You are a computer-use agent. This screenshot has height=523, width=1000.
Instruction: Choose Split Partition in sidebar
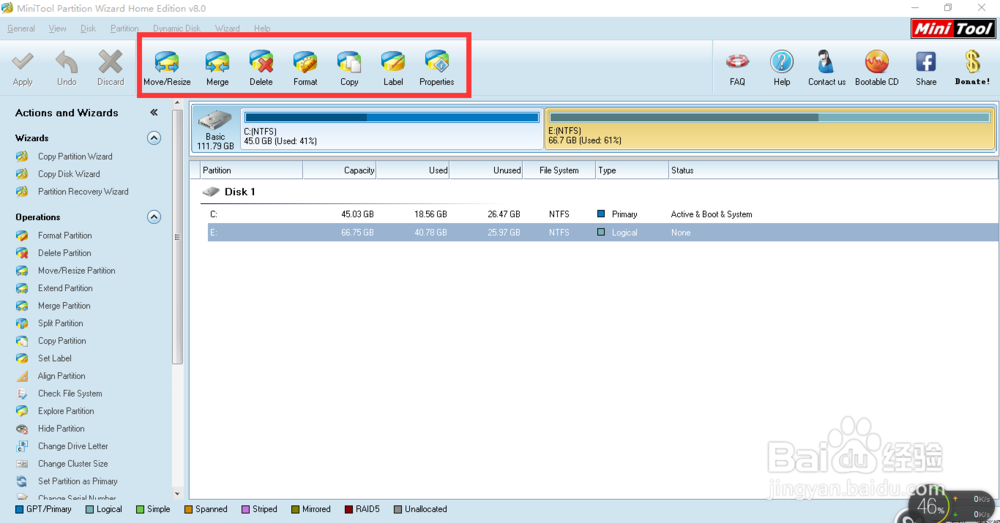pos(60,323)
